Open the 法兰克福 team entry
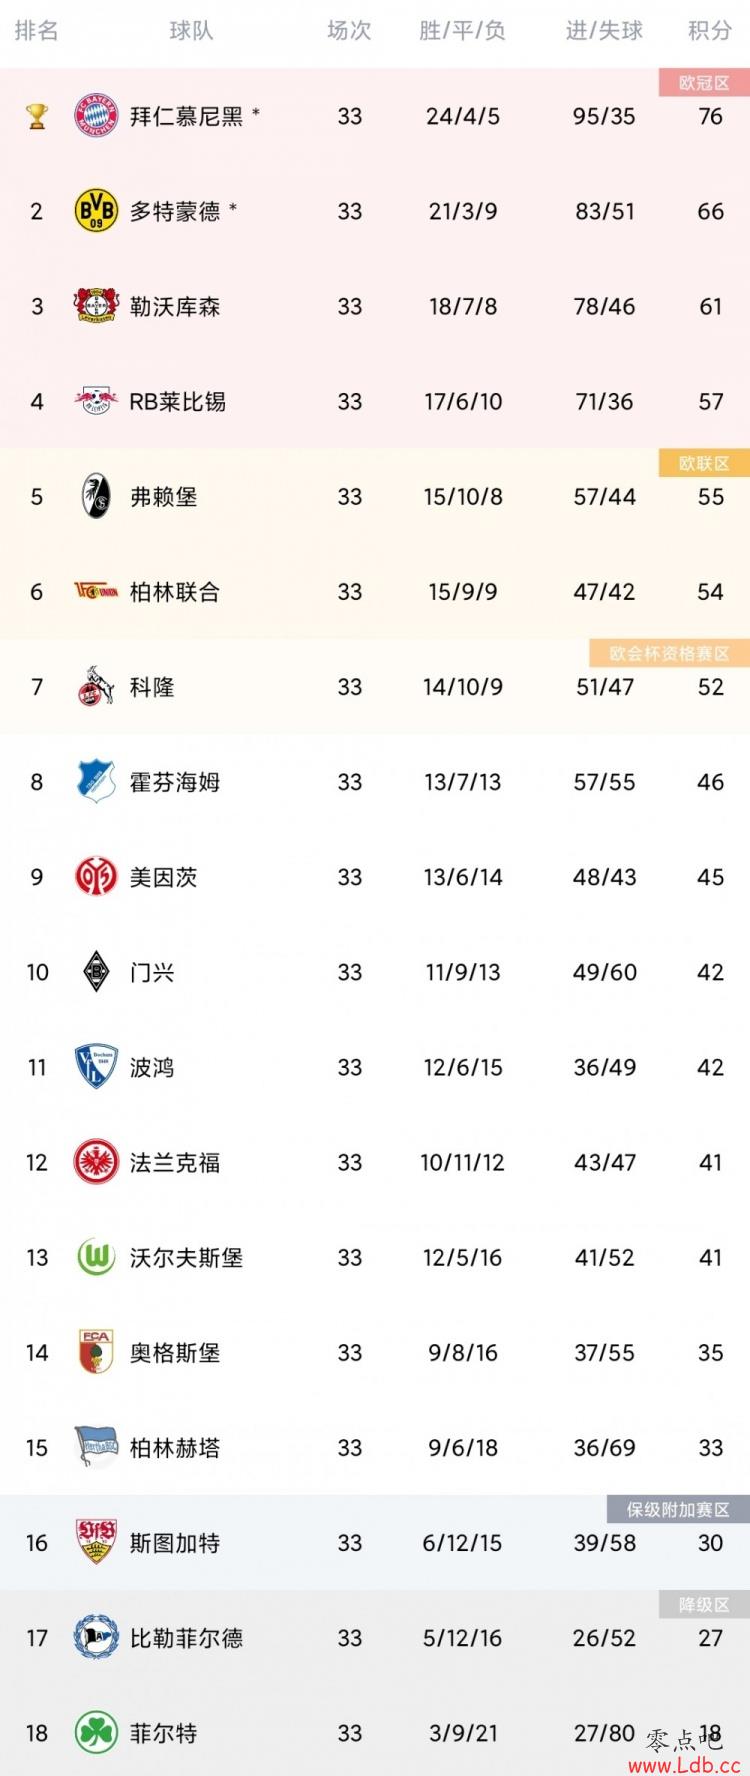 [x=175, y=1162]
